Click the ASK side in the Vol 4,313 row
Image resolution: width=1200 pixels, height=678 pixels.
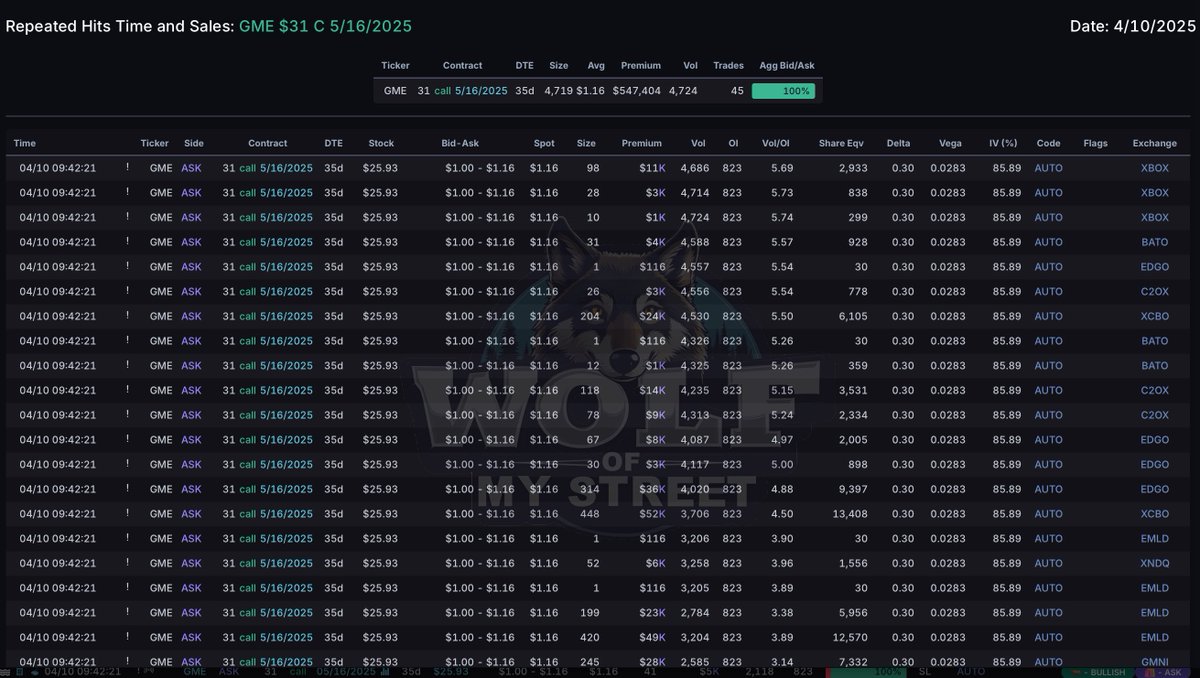pos(192,415)
